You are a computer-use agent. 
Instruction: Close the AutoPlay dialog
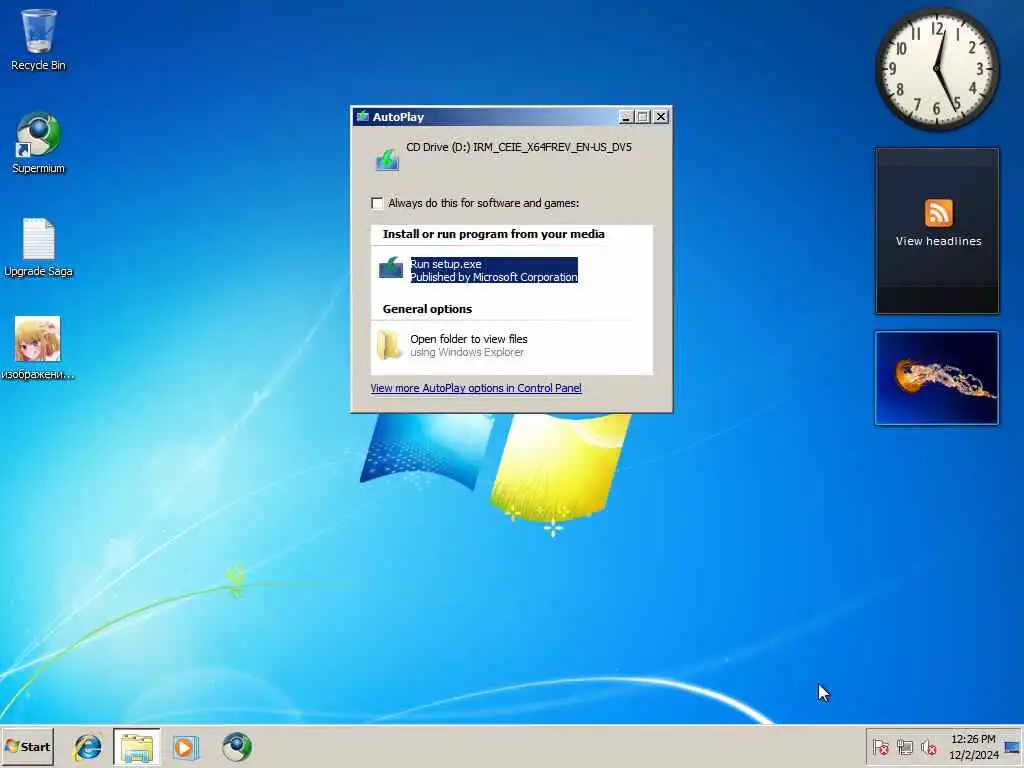661,117
